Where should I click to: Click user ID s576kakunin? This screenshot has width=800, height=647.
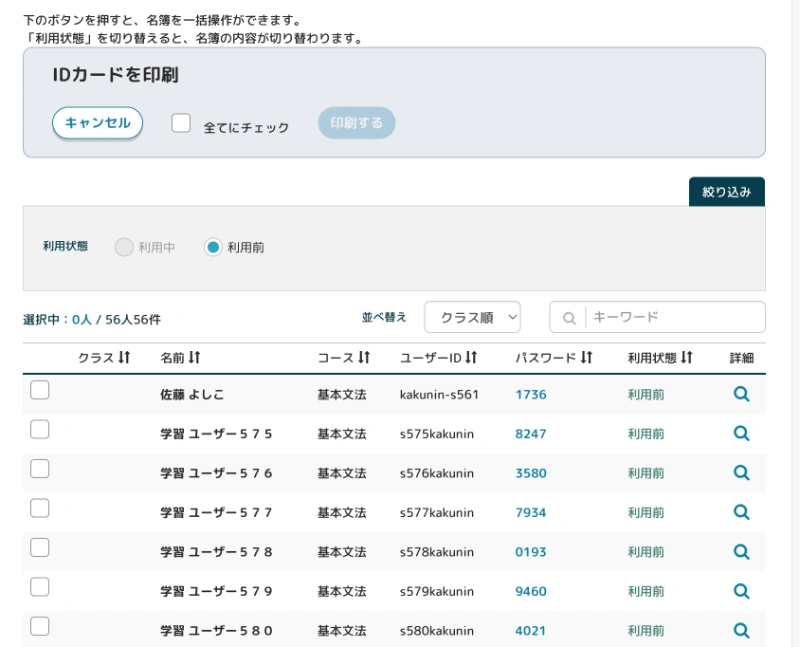[x=437, y=473]
